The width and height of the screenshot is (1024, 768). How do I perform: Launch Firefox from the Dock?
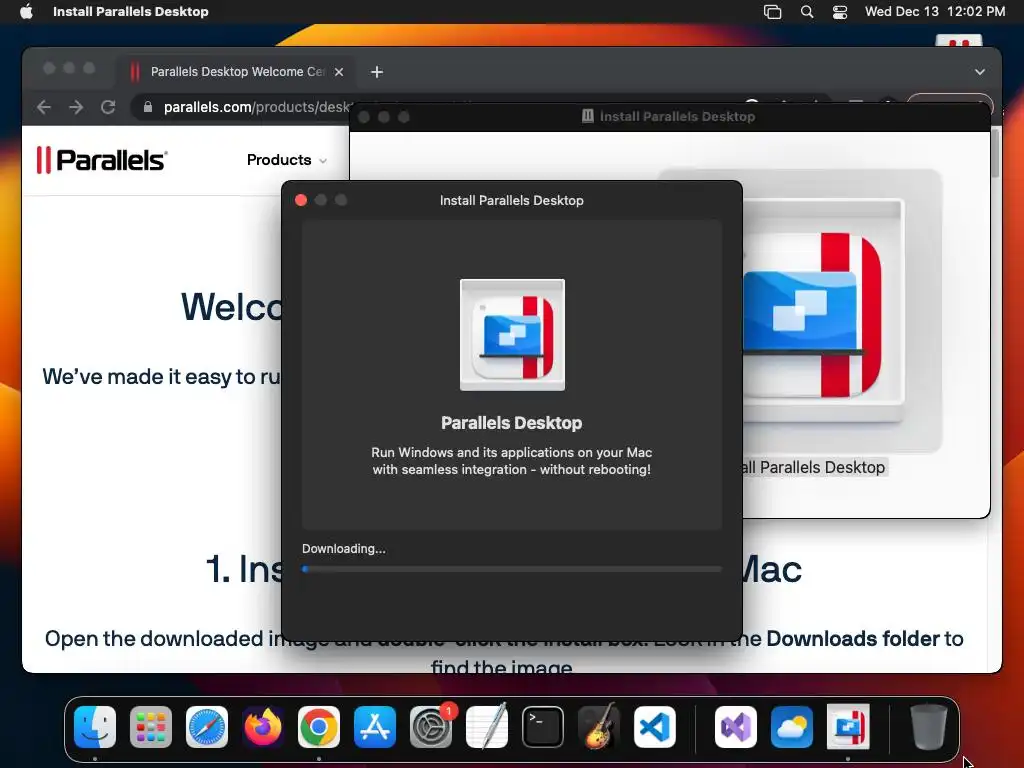(263, 727)
